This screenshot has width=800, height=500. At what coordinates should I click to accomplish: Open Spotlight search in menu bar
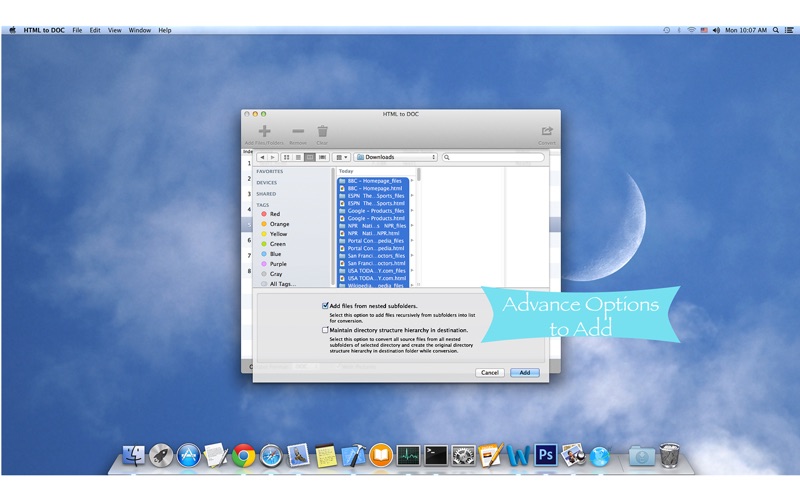(x=776, y=30)
